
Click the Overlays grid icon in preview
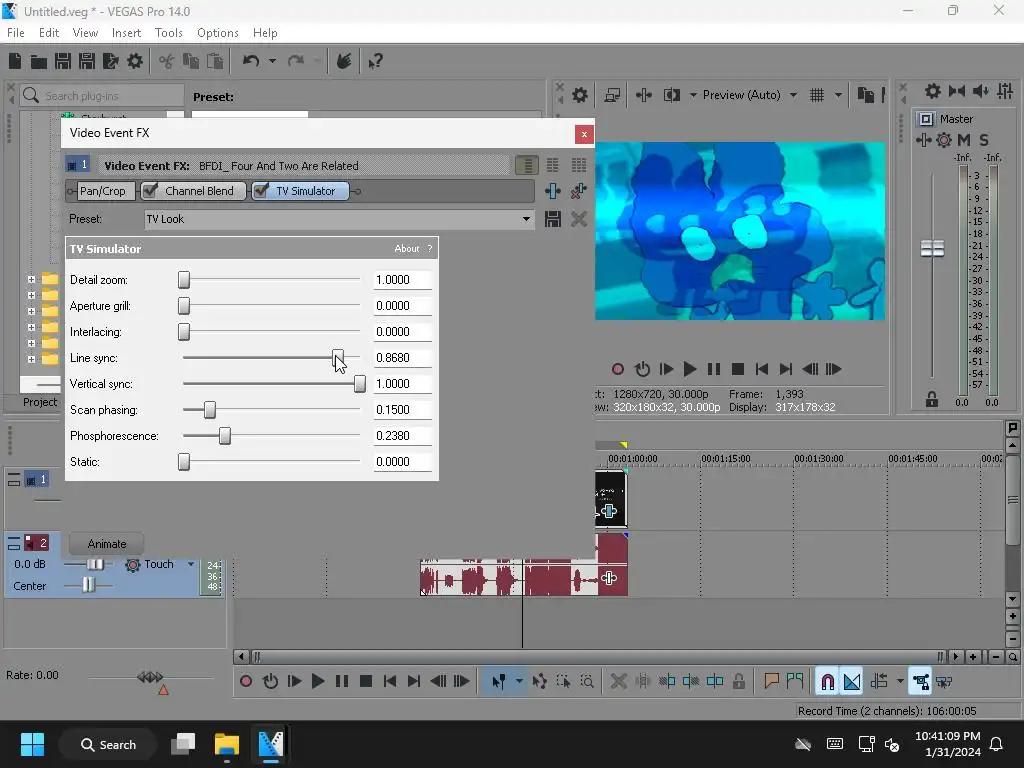click(816, 95)
